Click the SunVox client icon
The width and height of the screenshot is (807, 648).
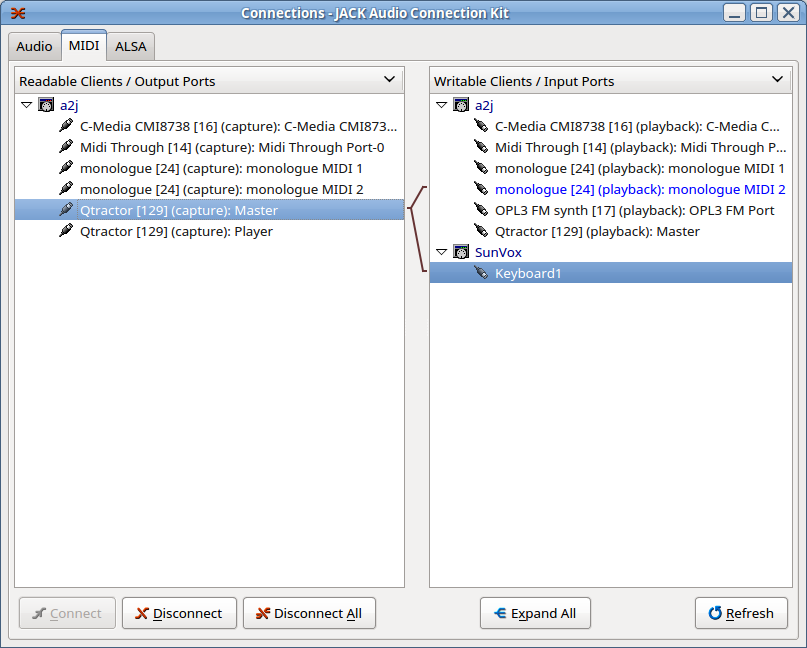[x=461, y=252]
